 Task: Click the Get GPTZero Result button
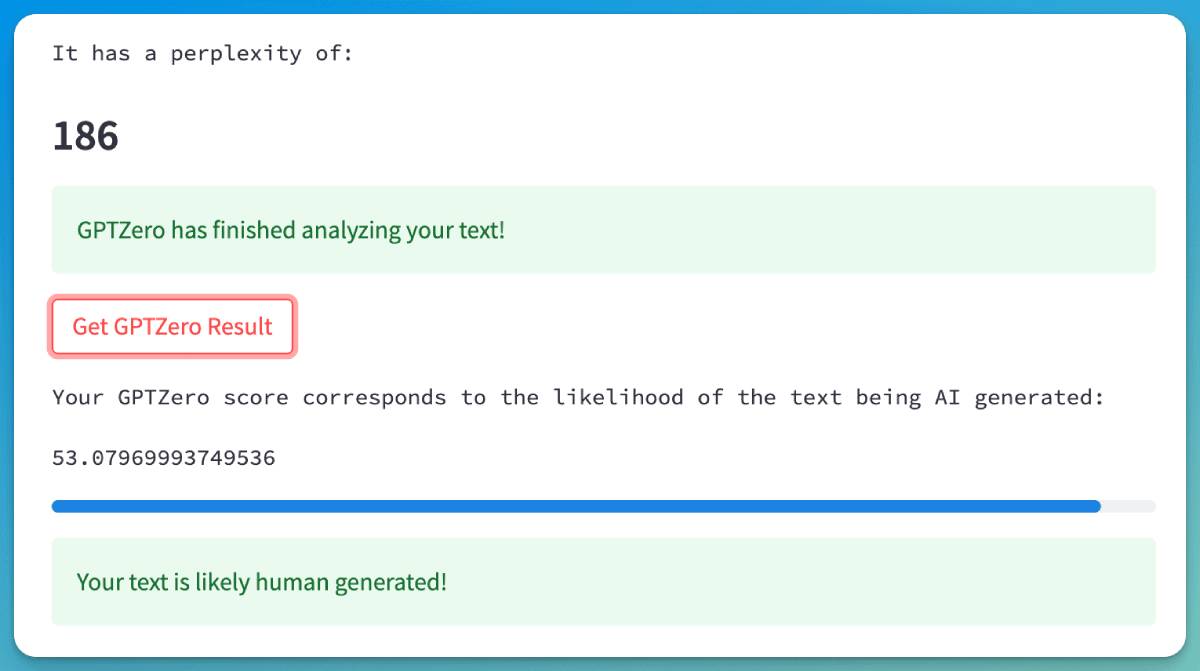[172, 326]
